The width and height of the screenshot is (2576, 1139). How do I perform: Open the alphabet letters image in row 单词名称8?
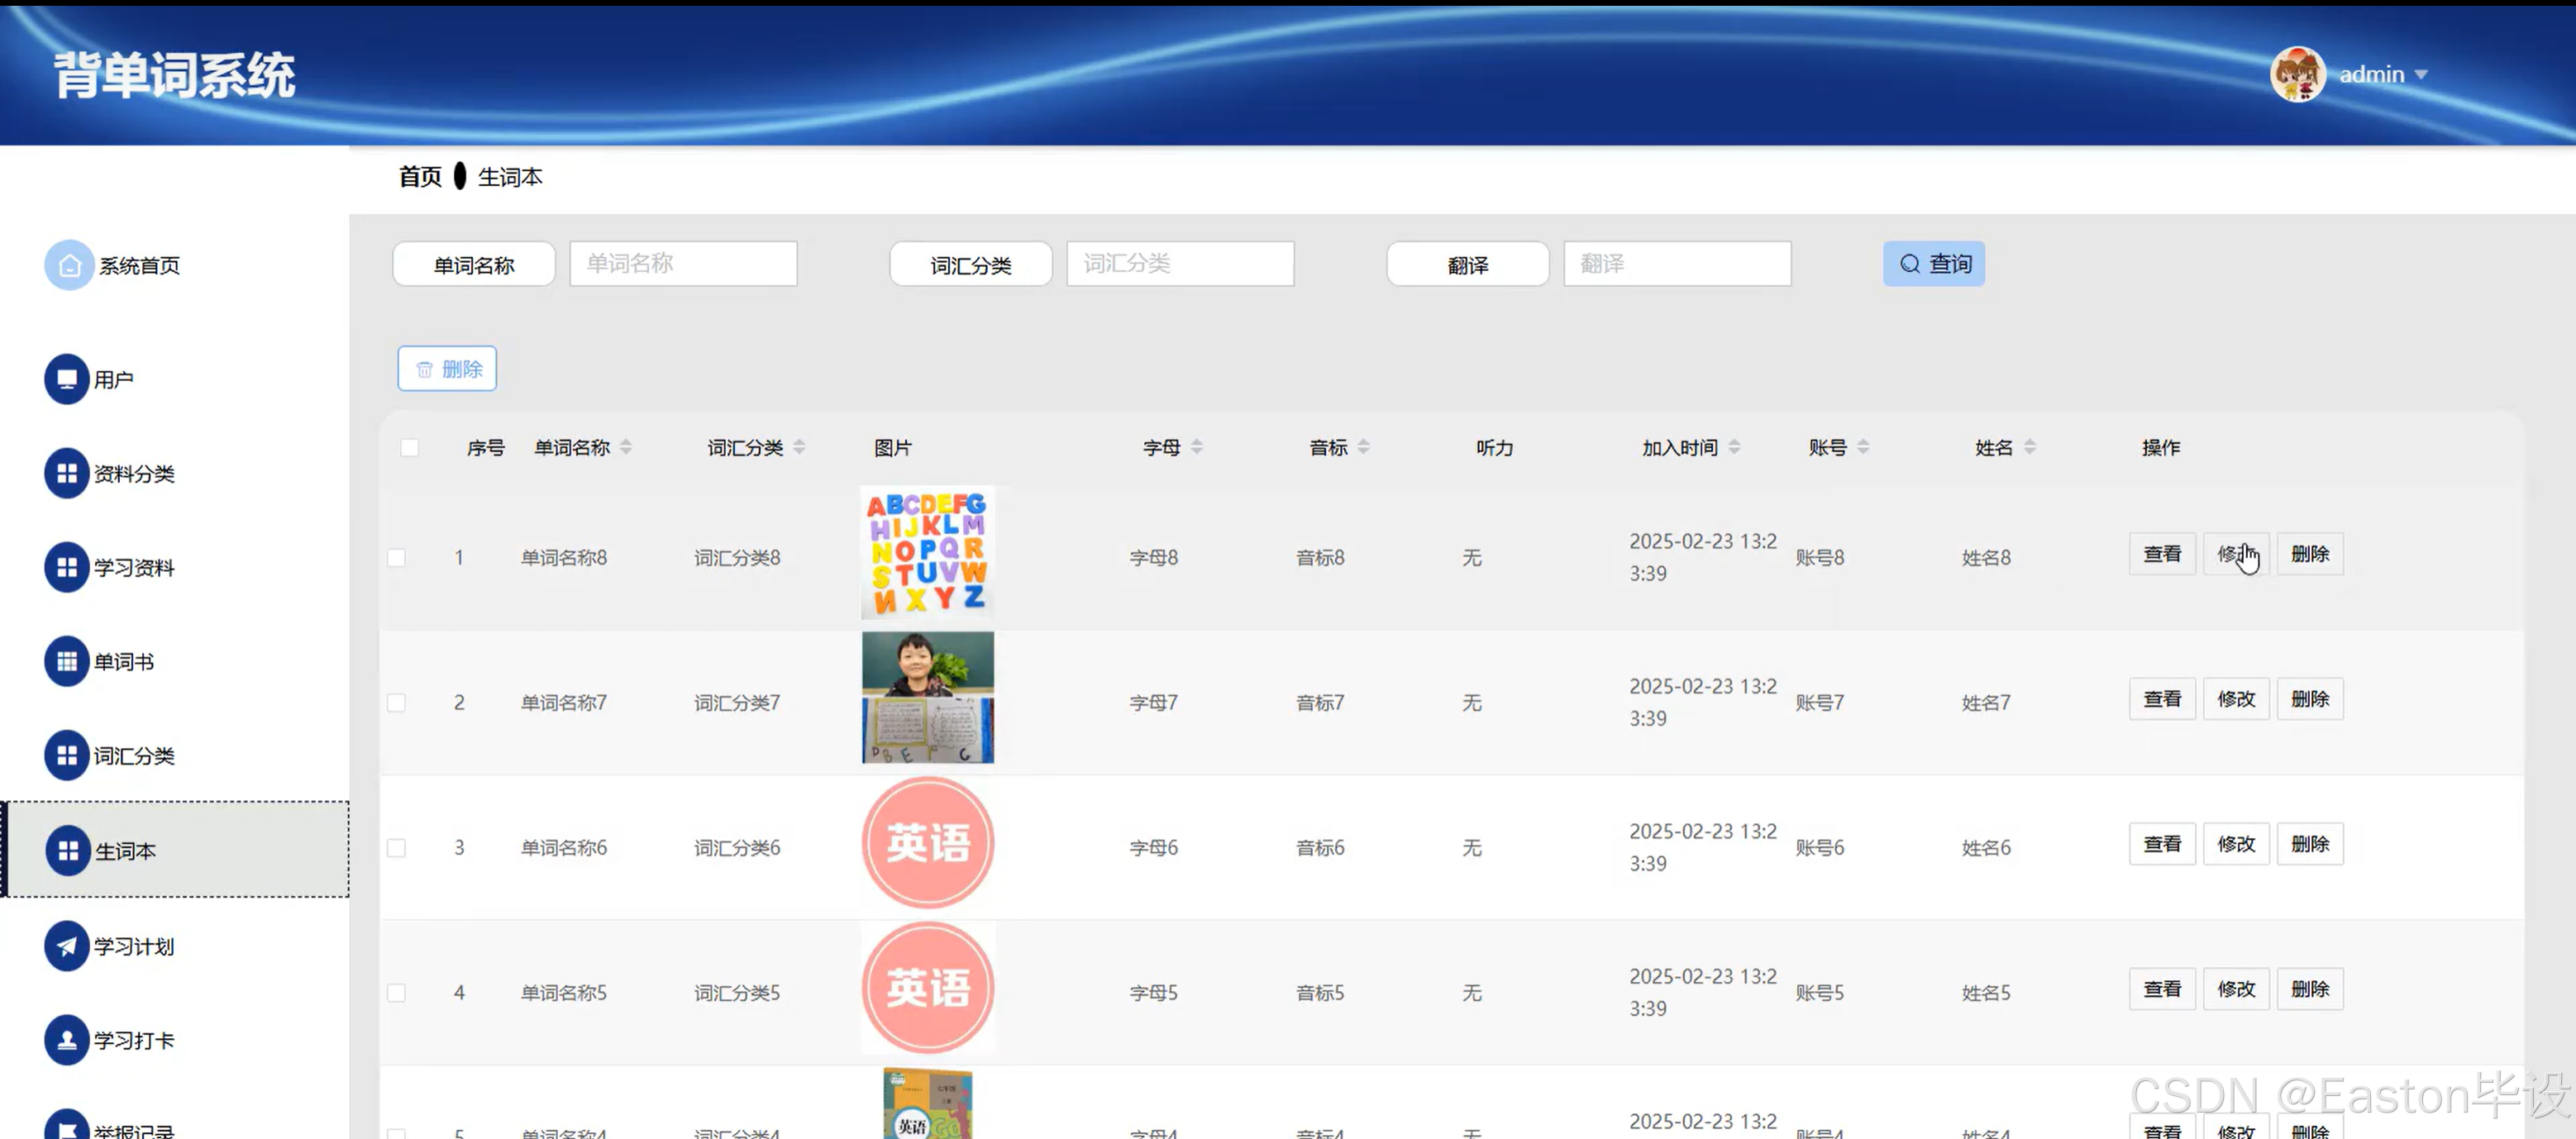pyautogui.click(x=928, y=553)
